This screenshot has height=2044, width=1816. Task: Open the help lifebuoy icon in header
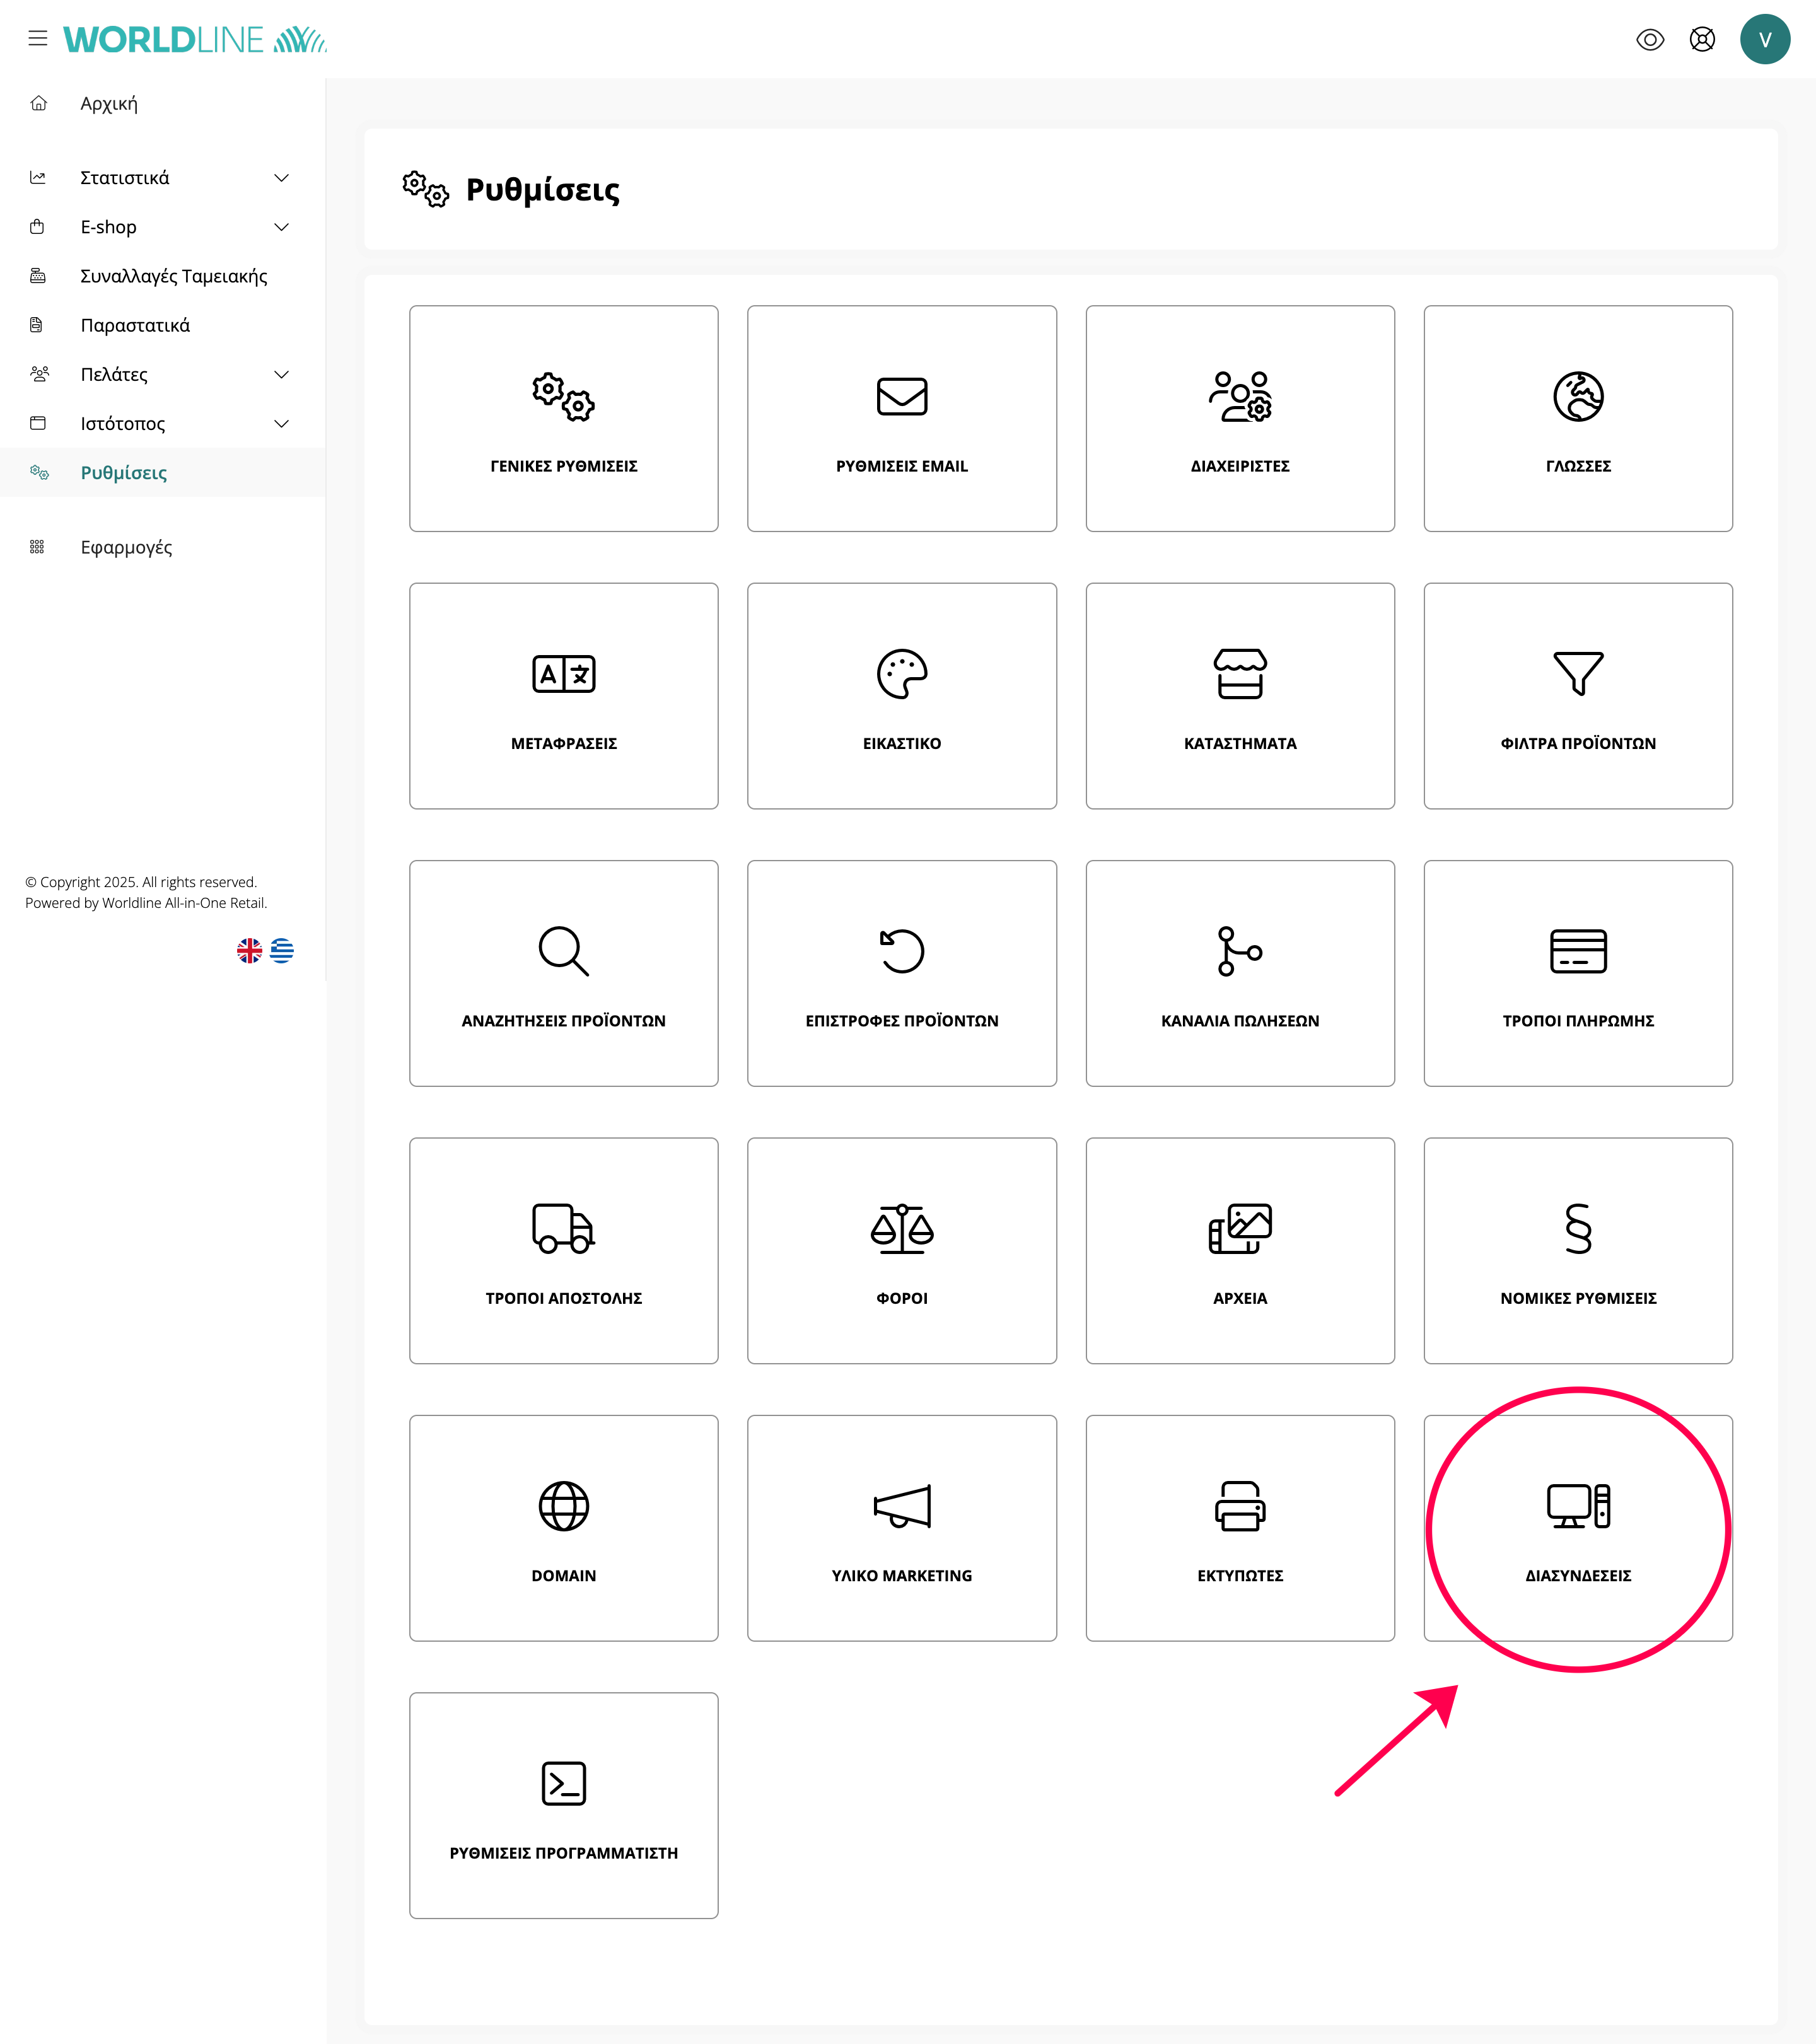pos(1702,39)
